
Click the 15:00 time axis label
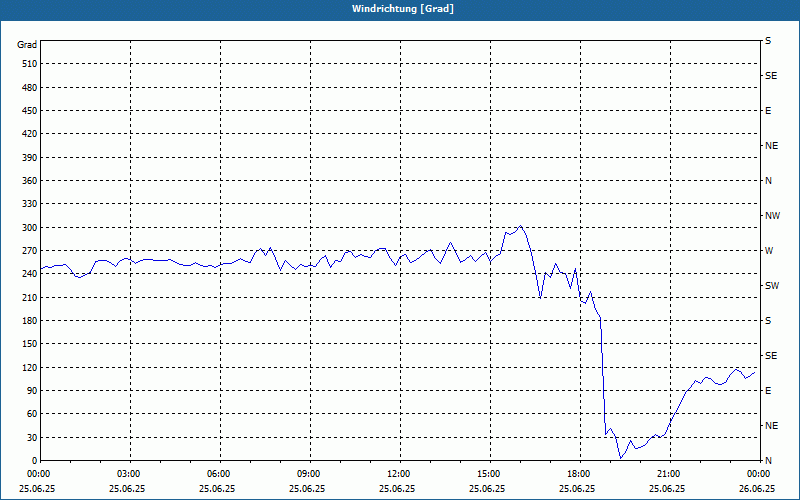coord(488,474)
